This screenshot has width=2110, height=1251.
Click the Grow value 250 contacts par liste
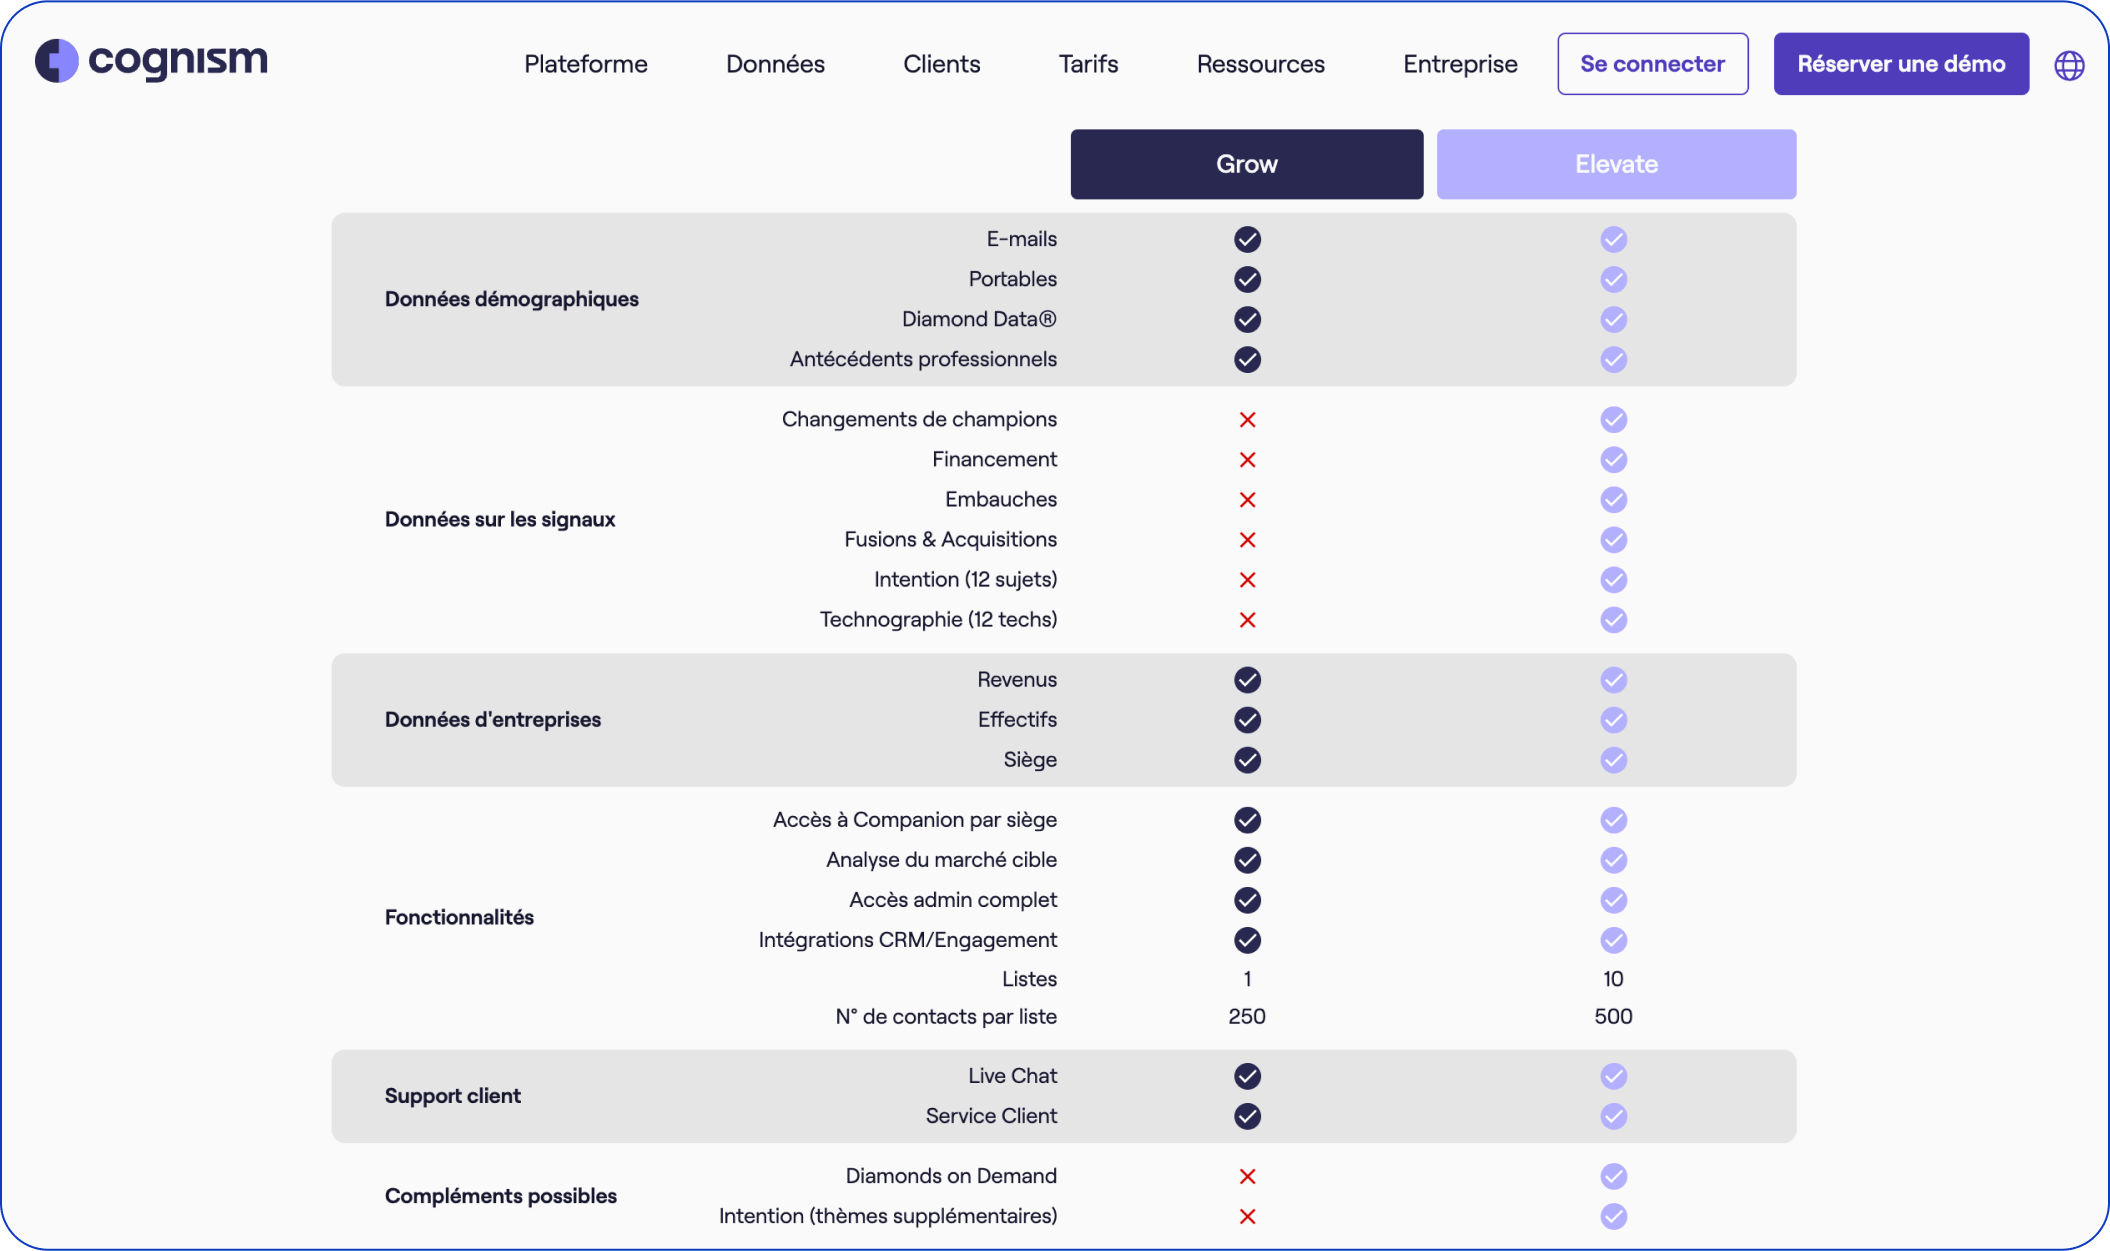(x=1247, y=1016)
